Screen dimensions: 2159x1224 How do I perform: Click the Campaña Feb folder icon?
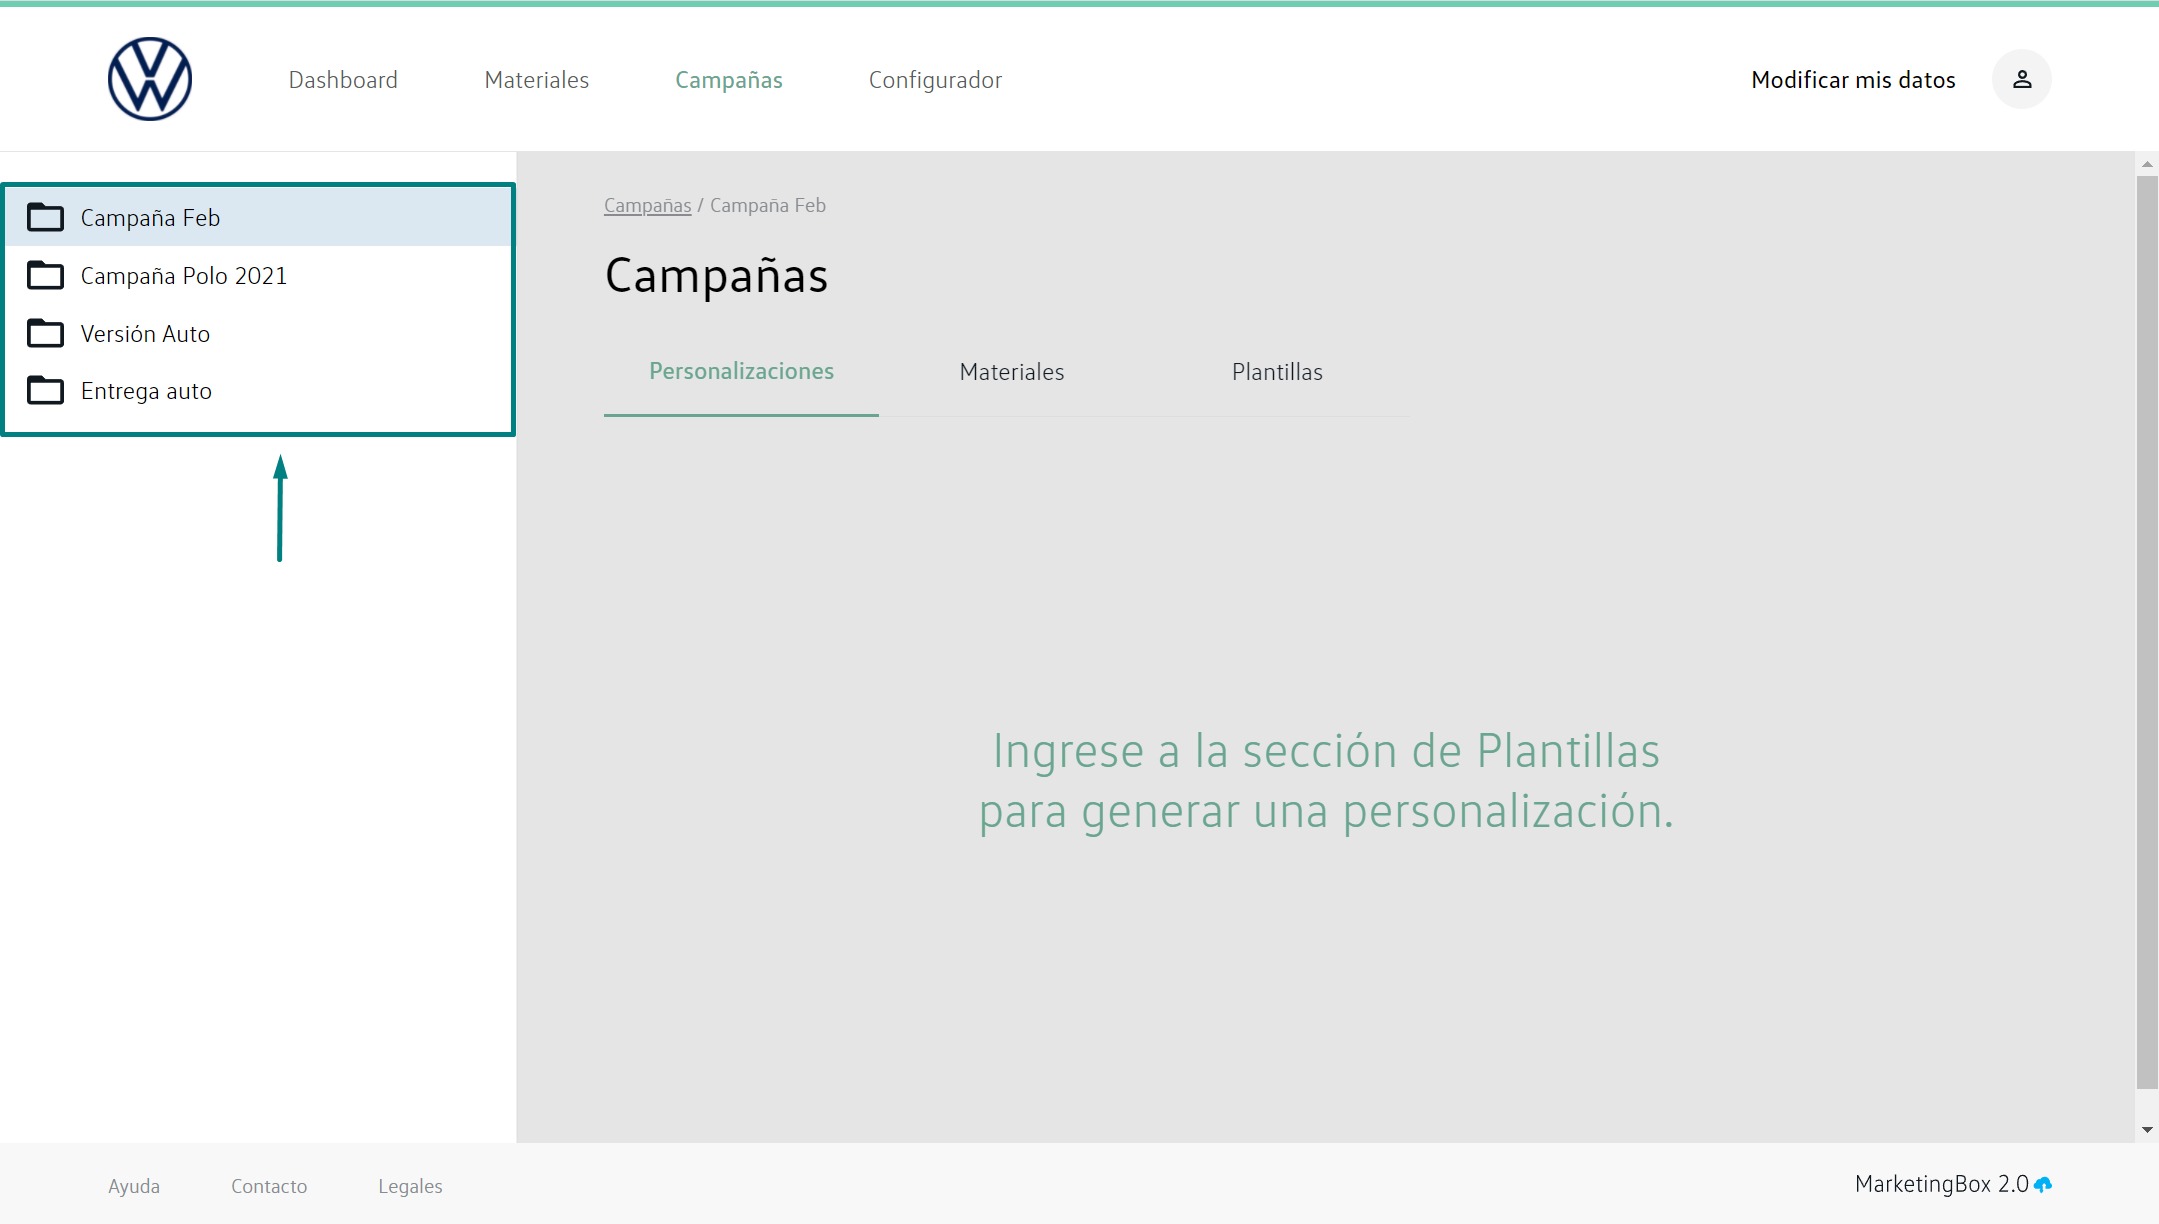pyautogui.click(x=45, y=217)
